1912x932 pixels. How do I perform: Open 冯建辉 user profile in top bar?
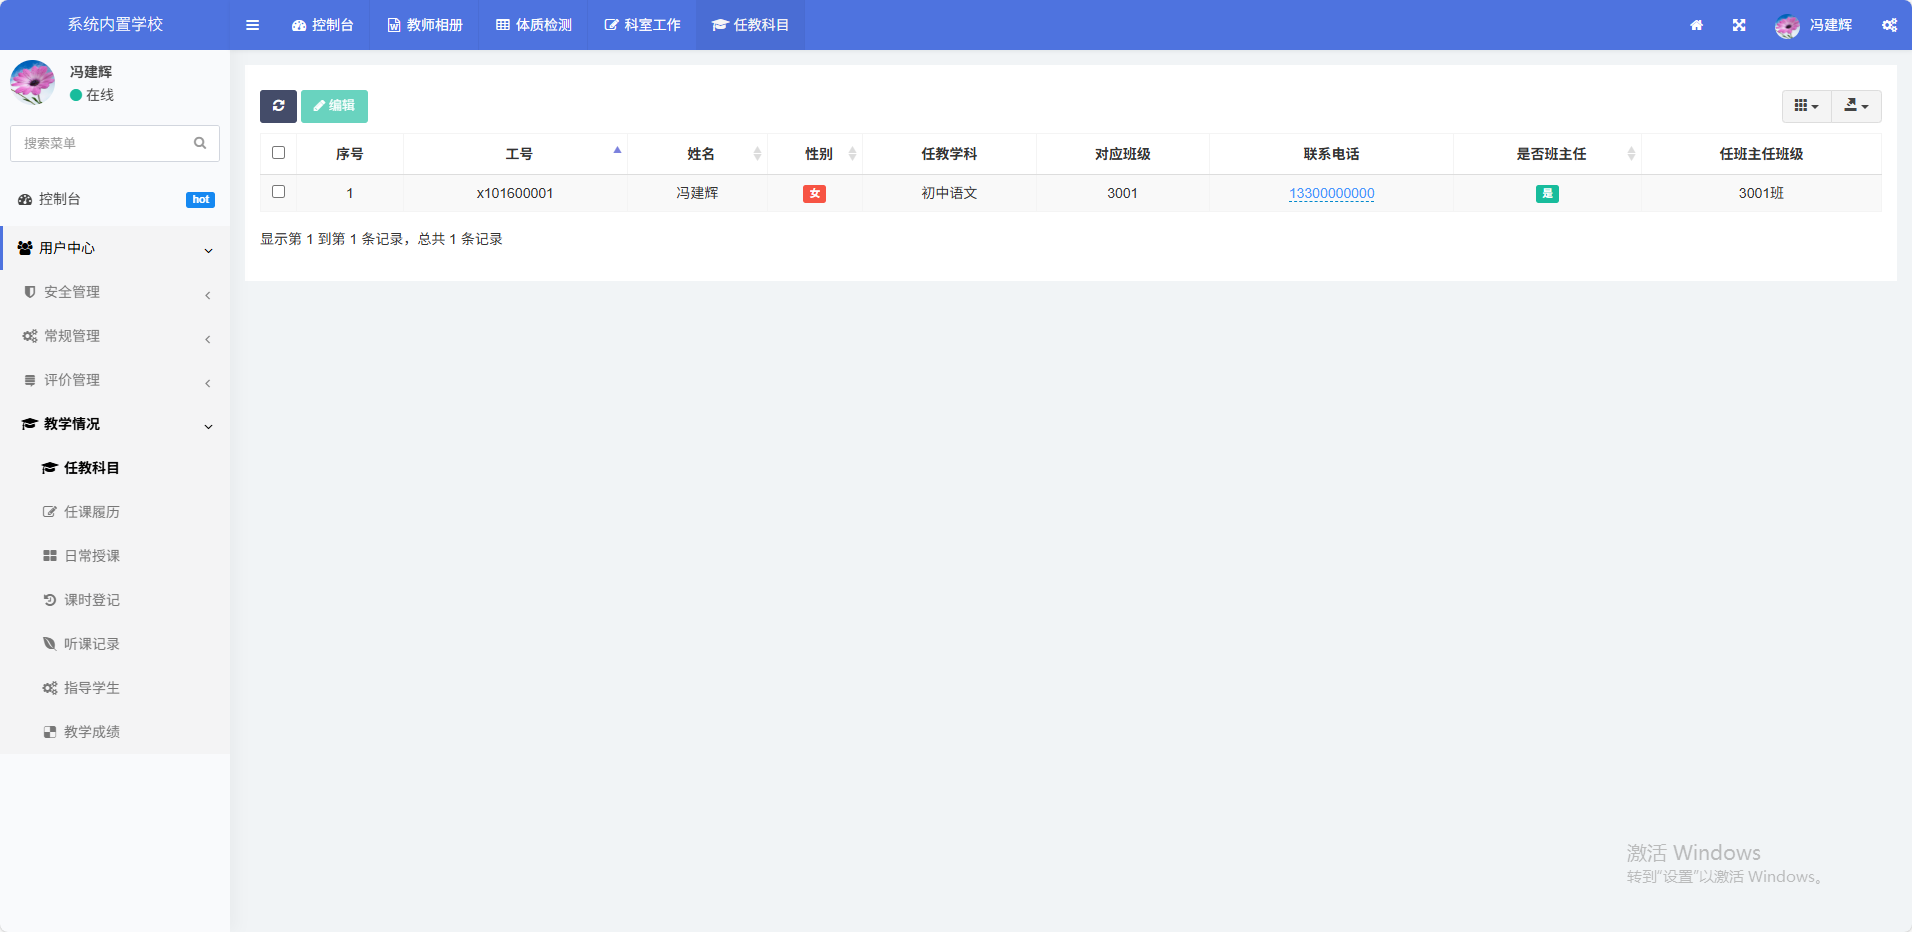click(1814, 25)
